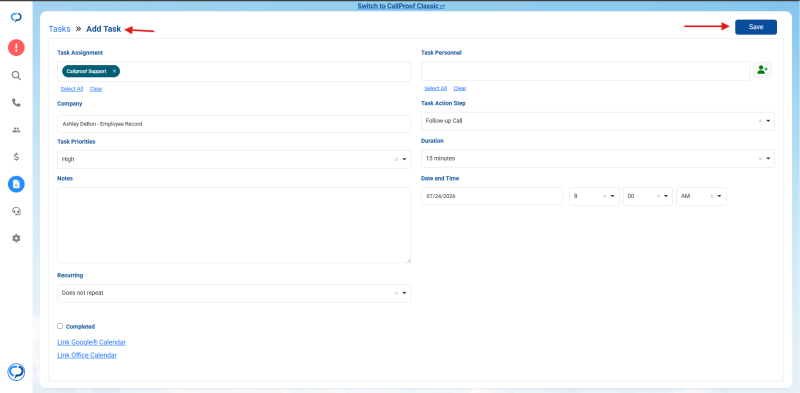Open Link Office Calendar
The width and height of the screenshot is (800, 393).
tap(87, 355)
